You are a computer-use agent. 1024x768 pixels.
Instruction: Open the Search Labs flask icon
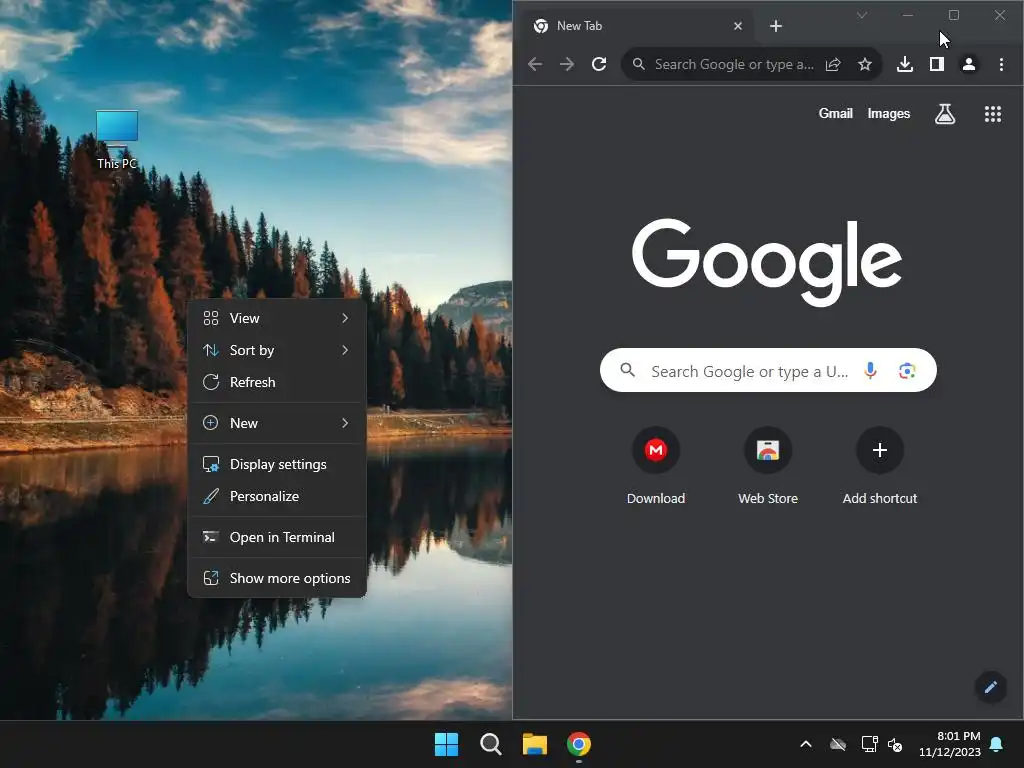tap(944, 114)
